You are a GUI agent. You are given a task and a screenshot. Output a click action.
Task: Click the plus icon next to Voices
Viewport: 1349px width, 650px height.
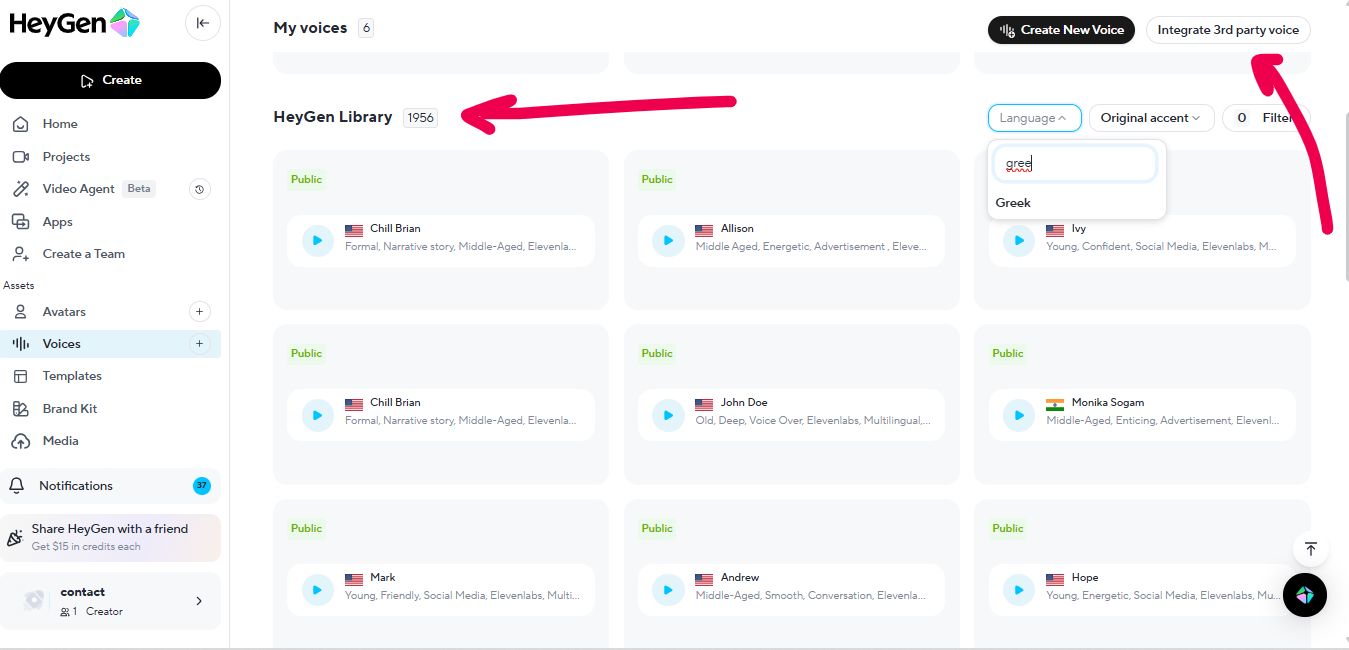coord(199,344)
